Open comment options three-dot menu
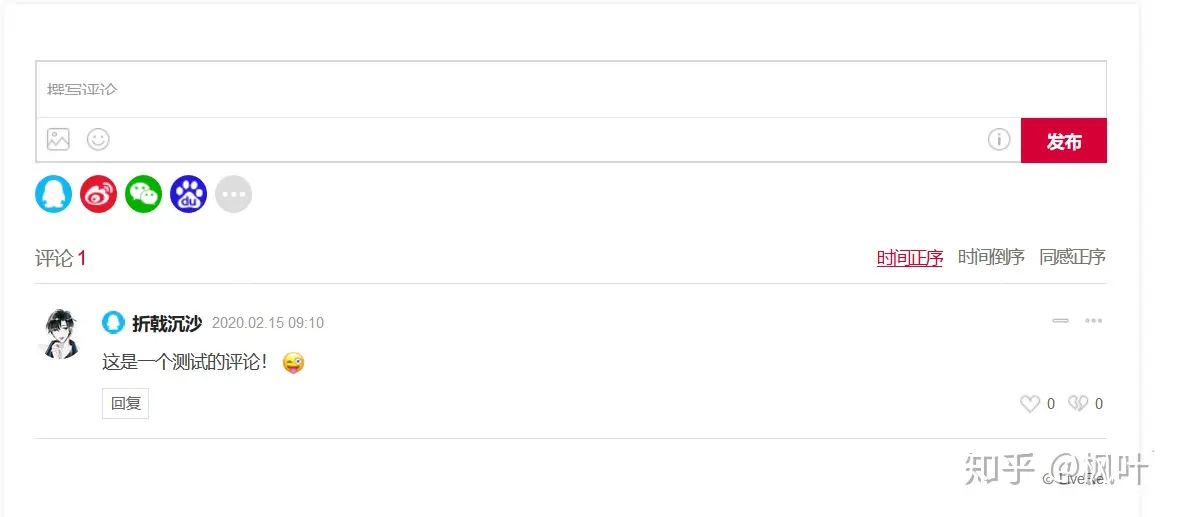This screenshot has width=1178, height=517. coord(1093,321)
